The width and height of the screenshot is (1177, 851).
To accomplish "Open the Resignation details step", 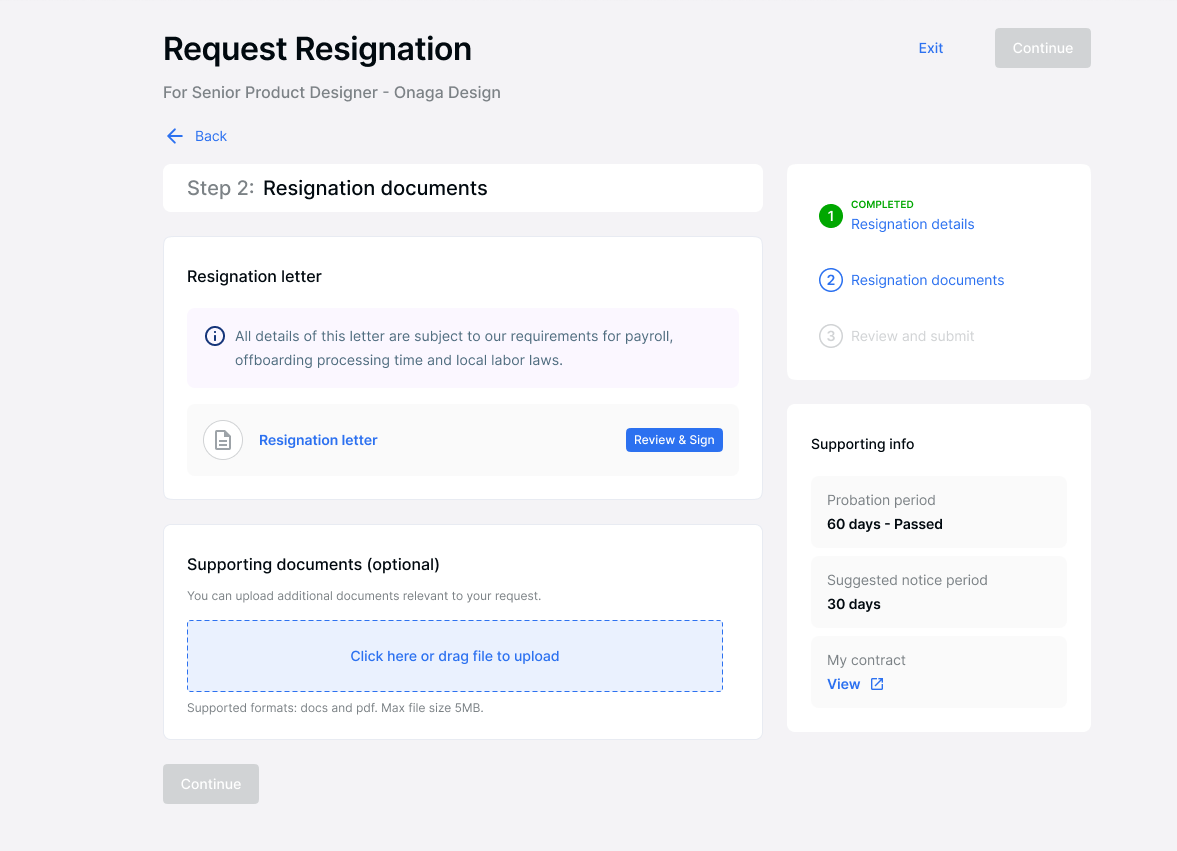I will 912,224.
